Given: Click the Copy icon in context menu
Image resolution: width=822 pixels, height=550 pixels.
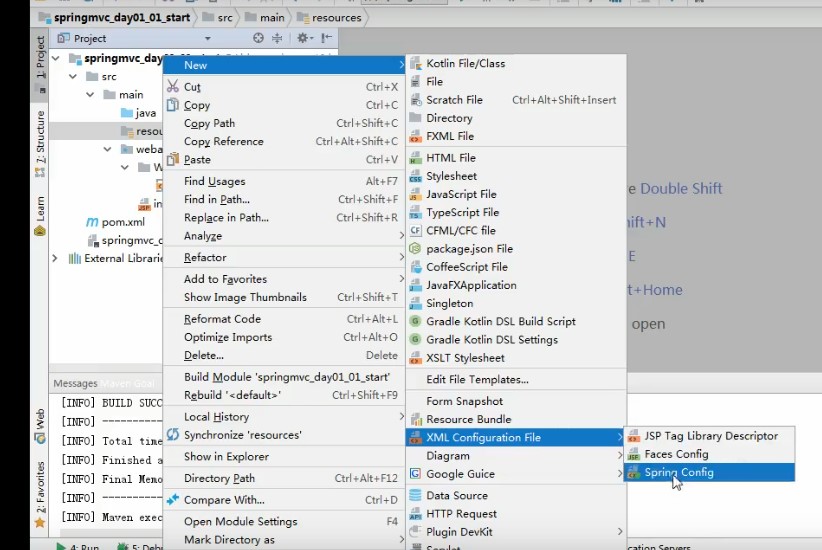Looking at the screenshot, I should (172, 105).
